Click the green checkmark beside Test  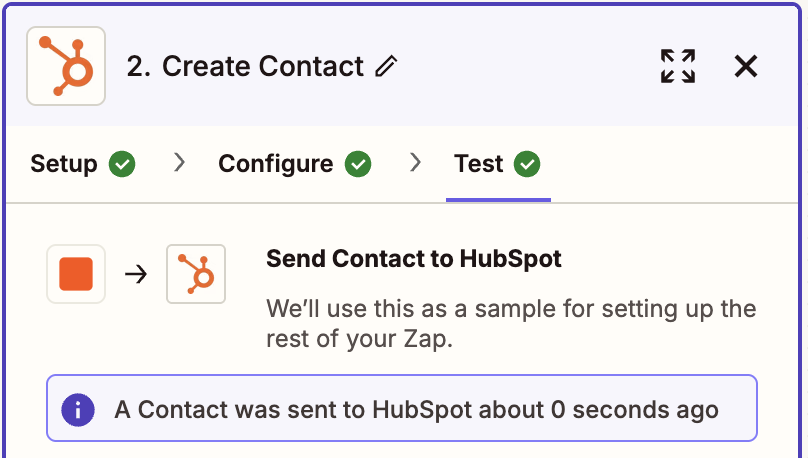[527, 164]
